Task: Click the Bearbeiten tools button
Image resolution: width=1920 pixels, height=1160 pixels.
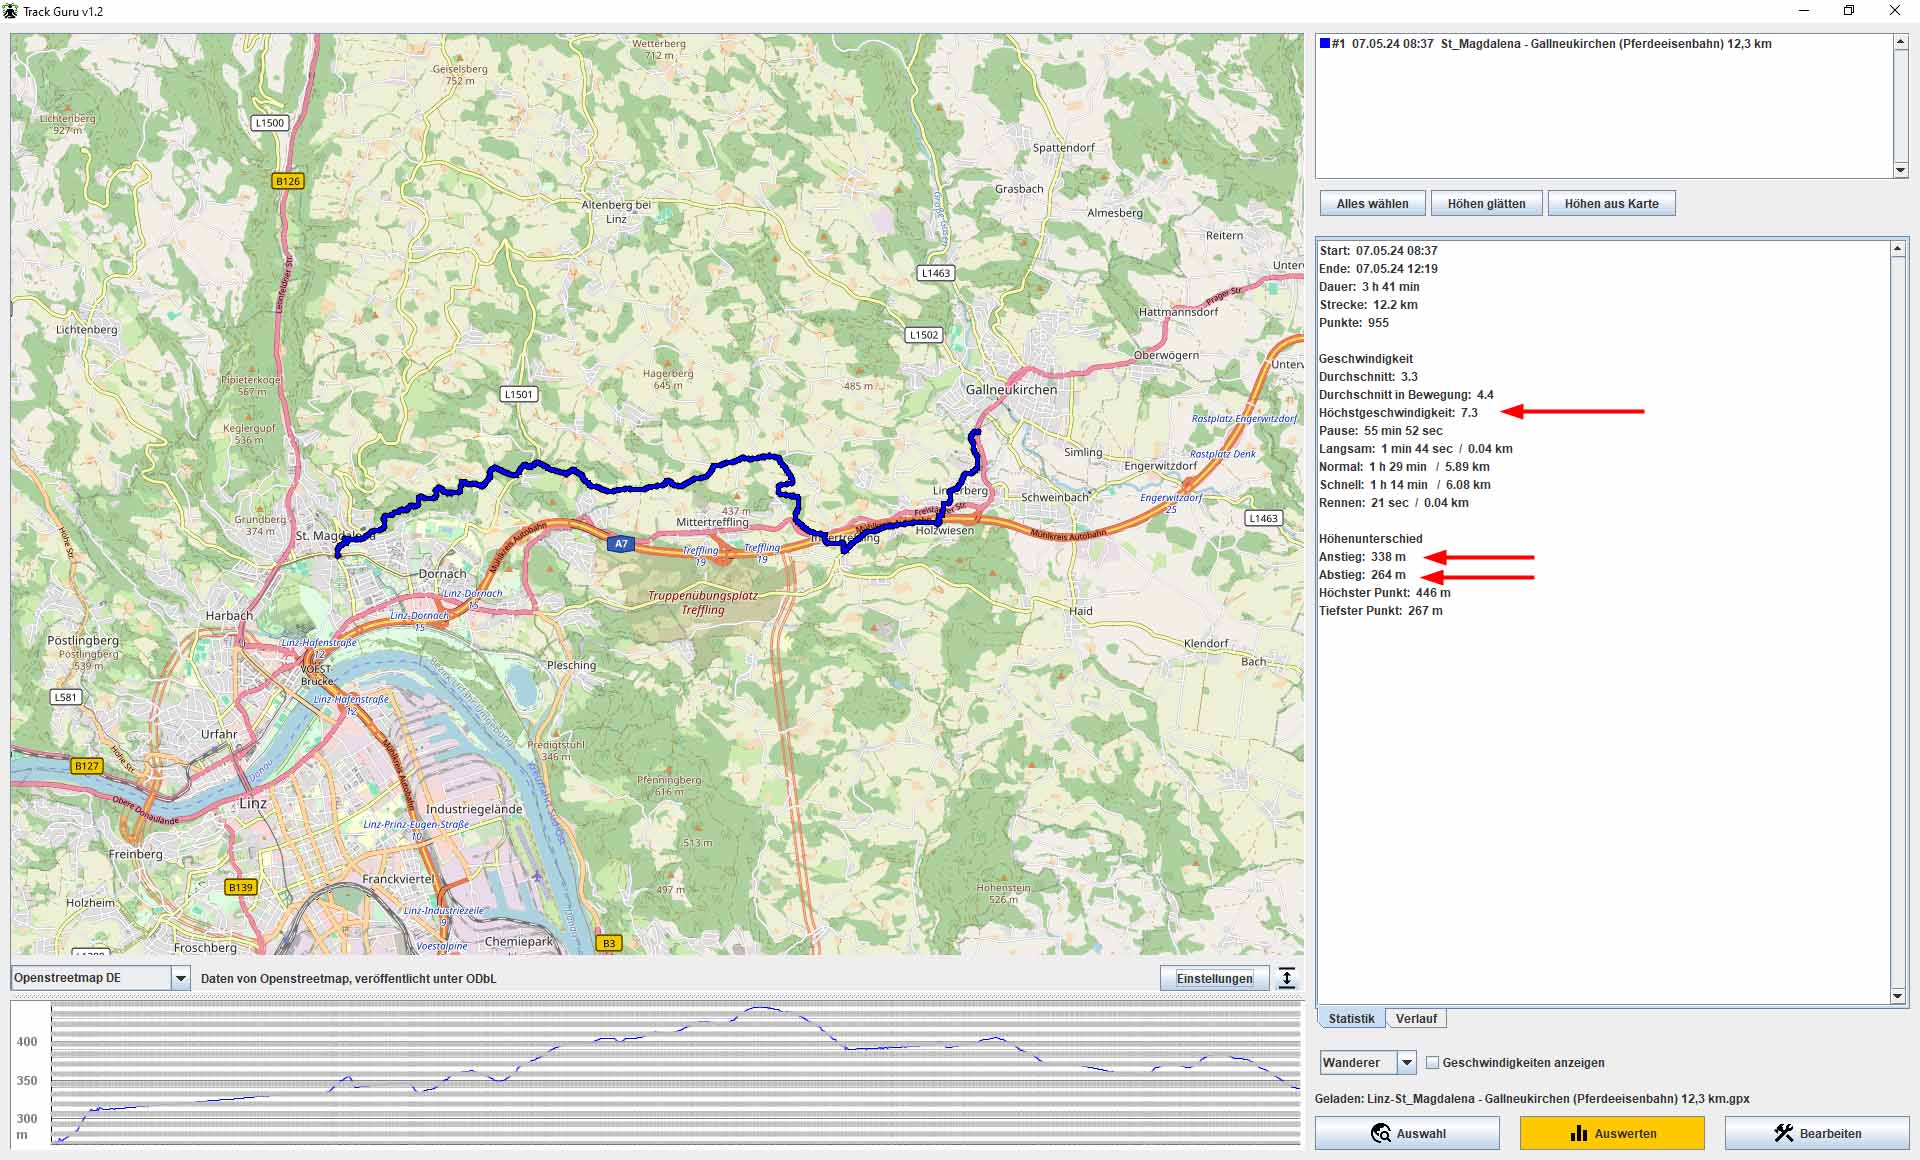Action: [1817, 1133]
